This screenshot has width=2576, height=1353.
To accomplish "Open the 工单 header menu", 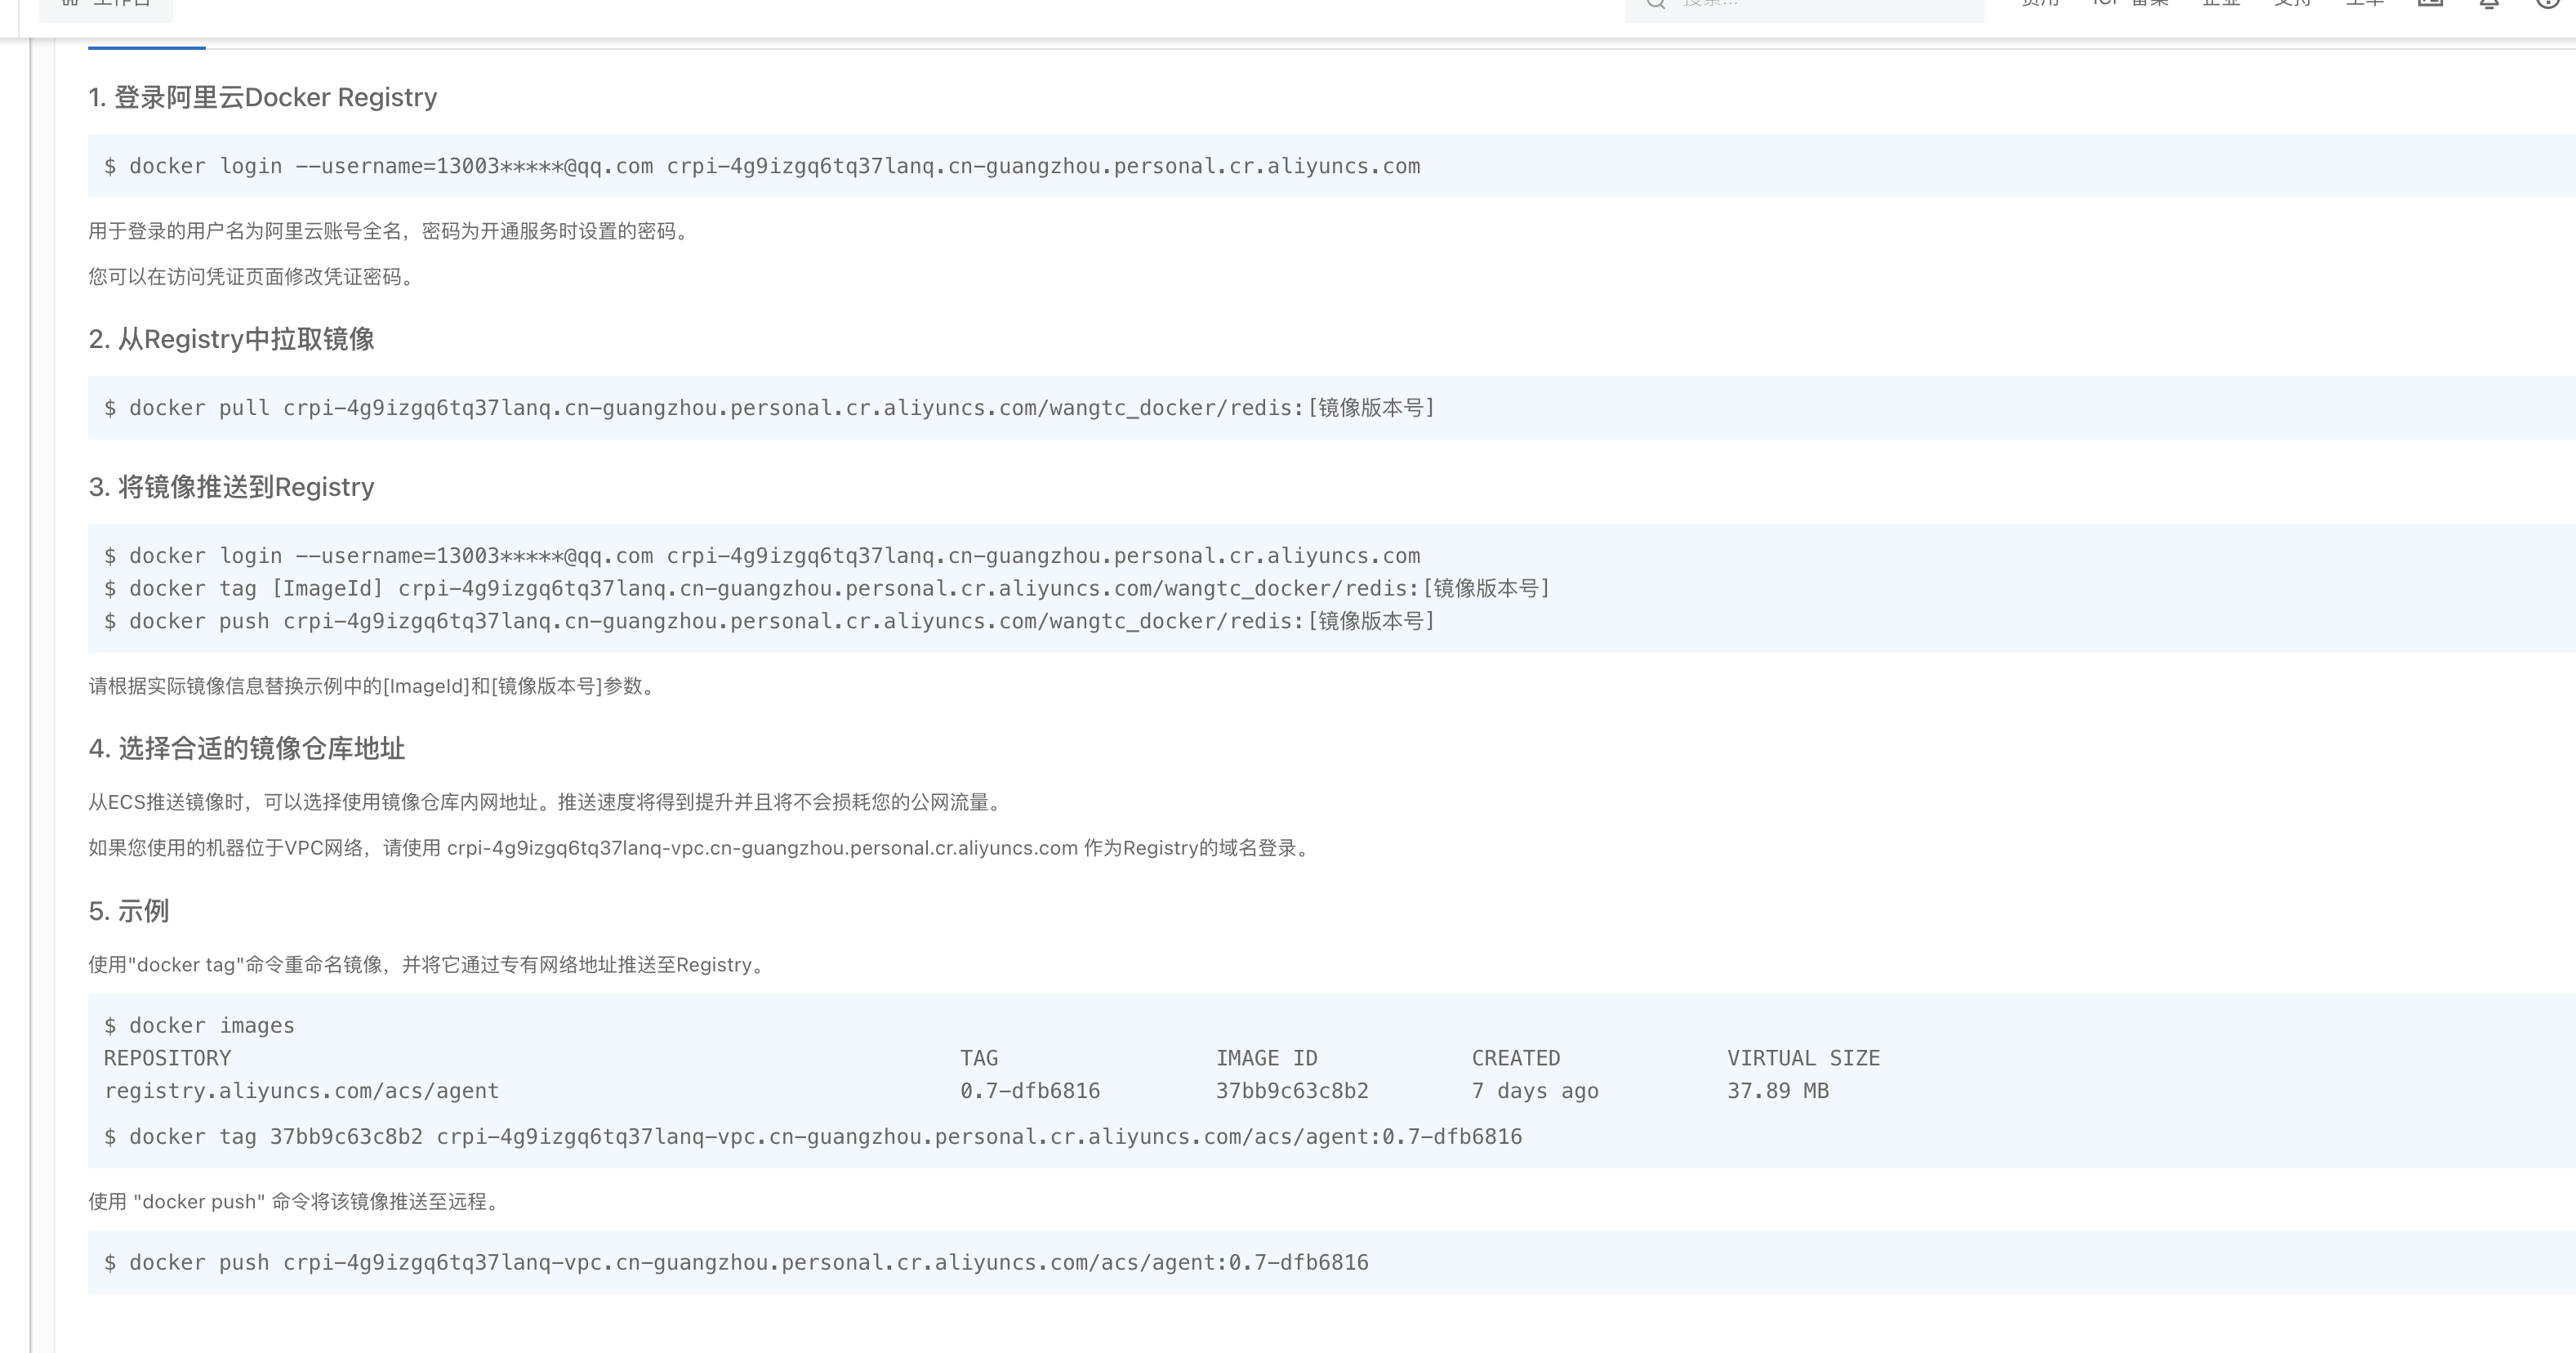I will pos(2365,4).
